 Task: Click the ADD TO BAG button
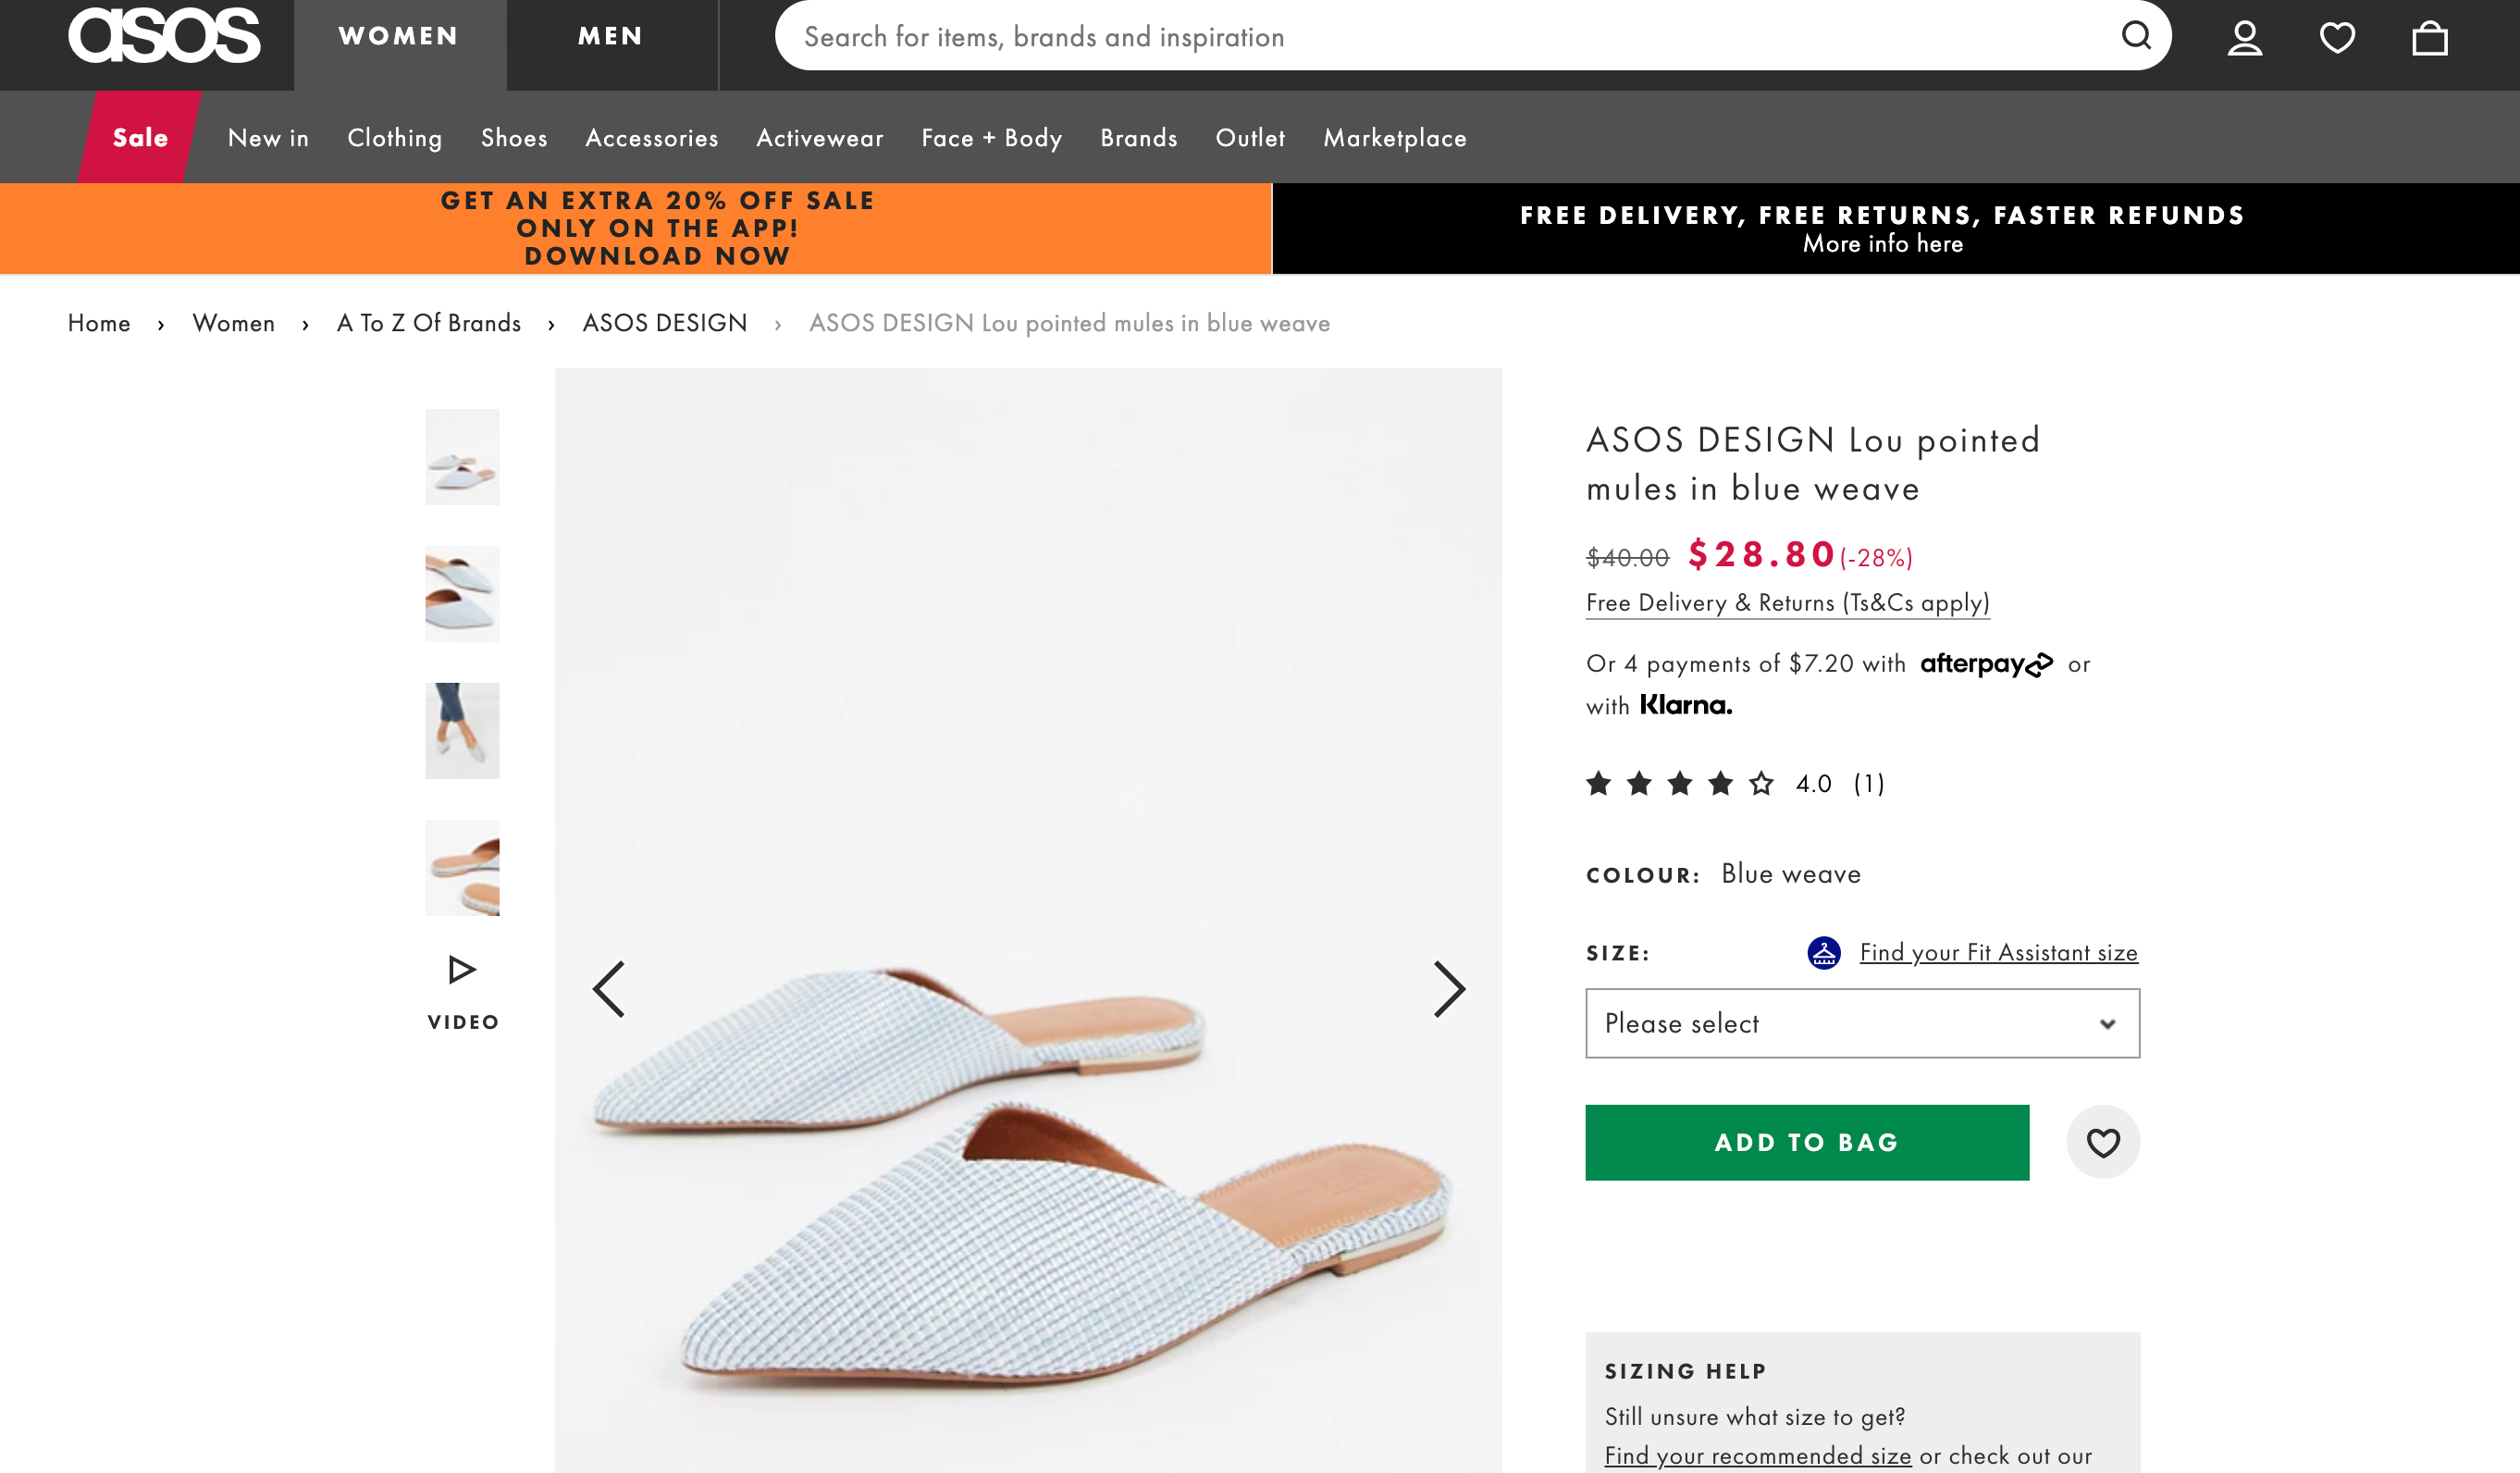pos(1806,1142)
